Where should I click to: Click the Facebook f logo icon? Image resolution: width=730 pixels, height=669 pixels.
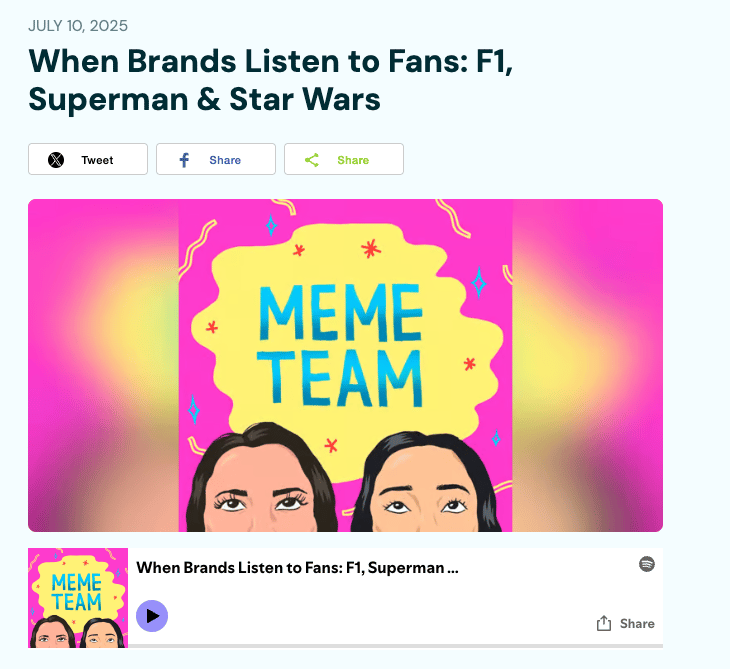click(184, 160)
